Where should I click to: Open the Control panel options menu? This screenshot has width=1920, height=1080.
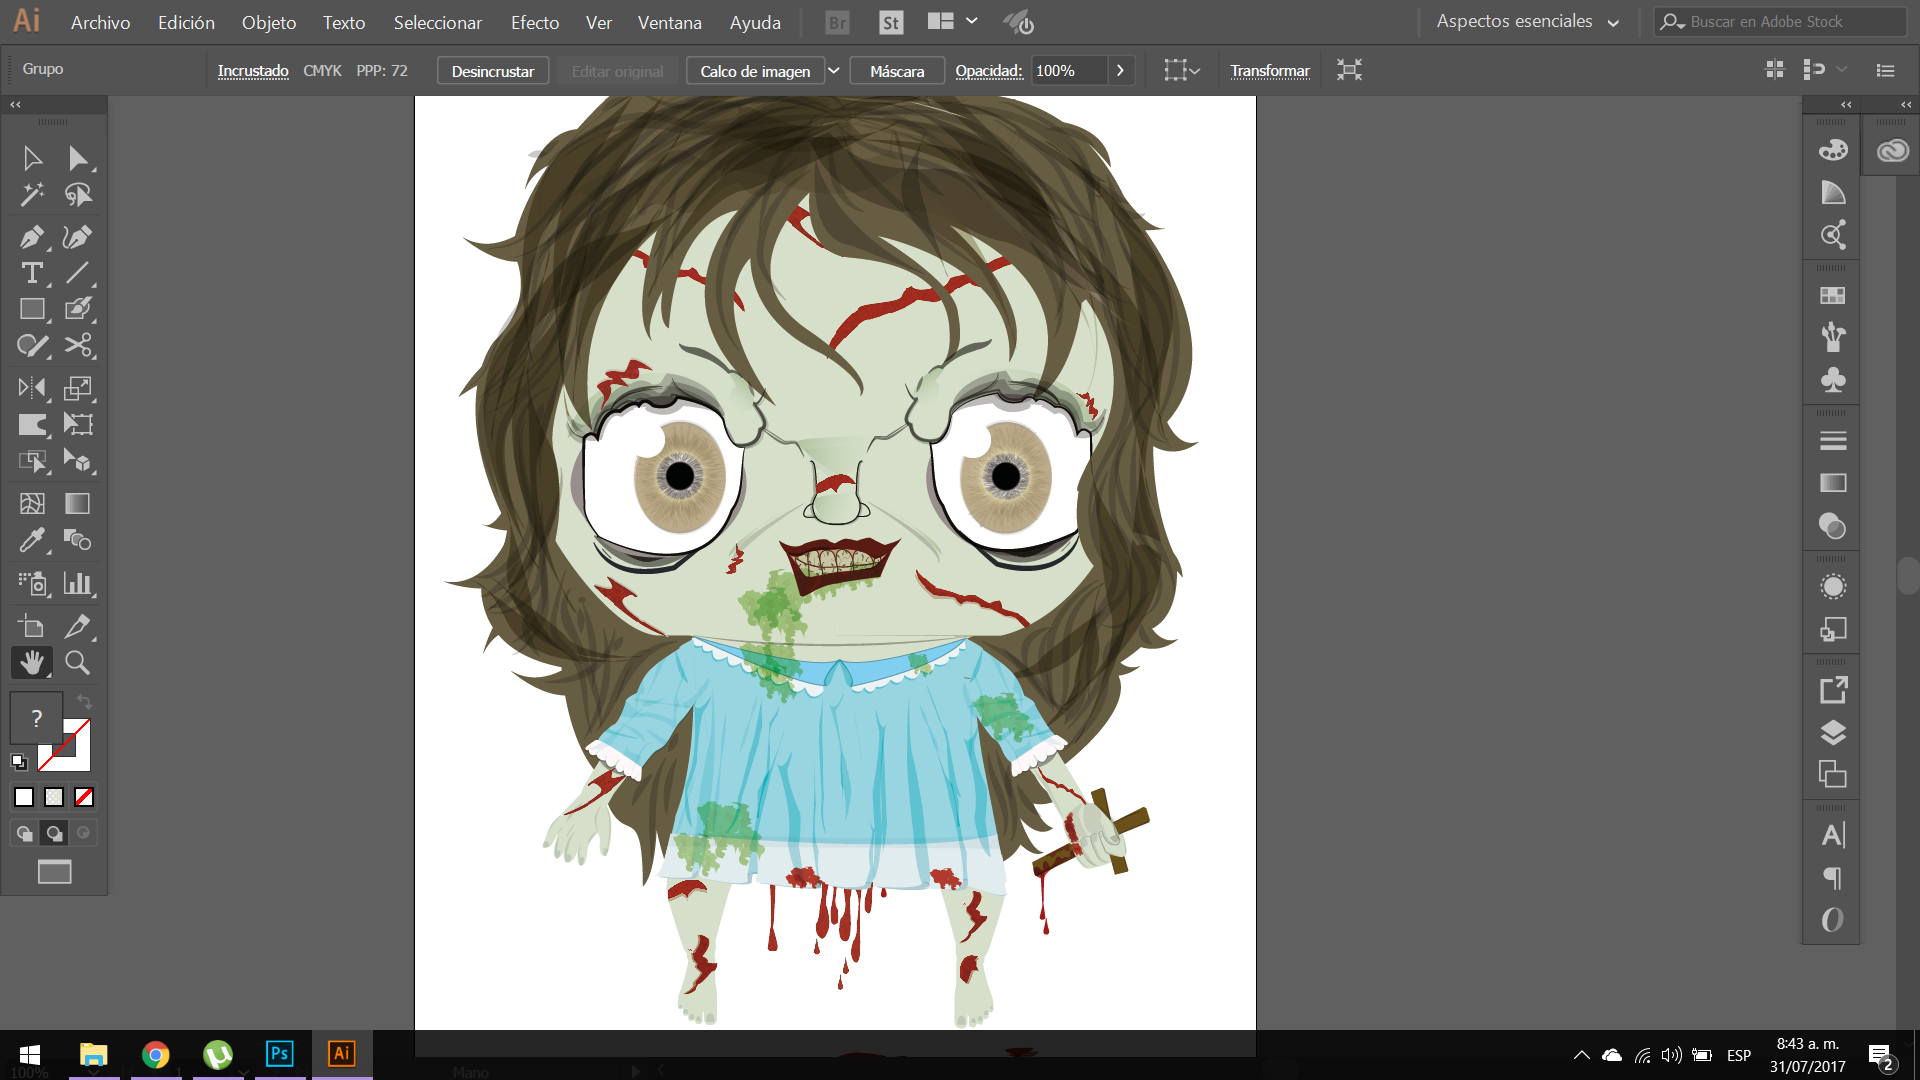(x=1885, y=70)
